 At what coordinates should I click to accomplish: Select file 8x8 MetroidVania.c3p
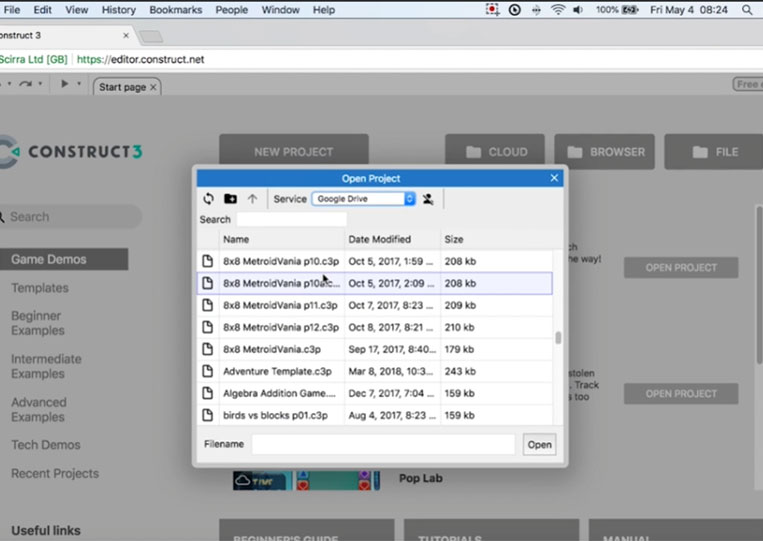pyautogui.click(x=375, y=349)
